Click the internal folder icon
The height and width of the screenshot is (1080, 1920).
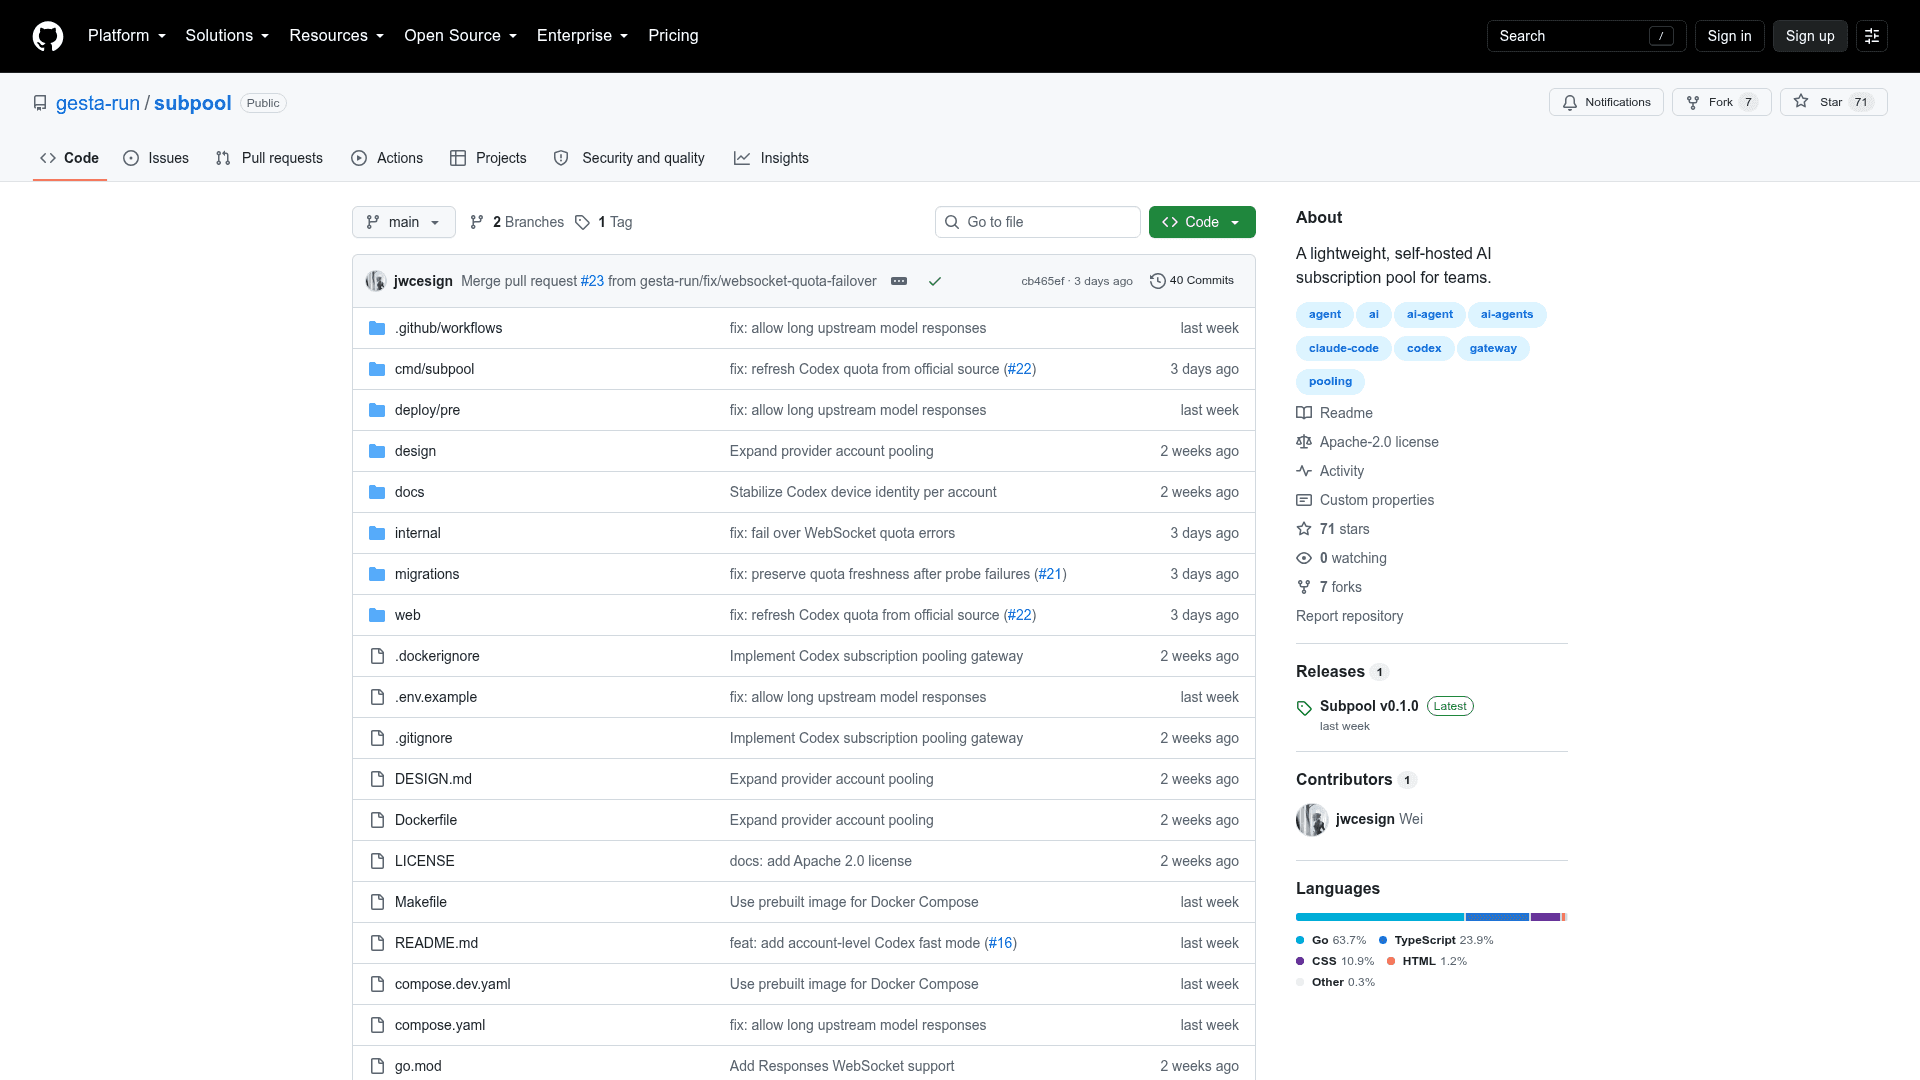377,533
